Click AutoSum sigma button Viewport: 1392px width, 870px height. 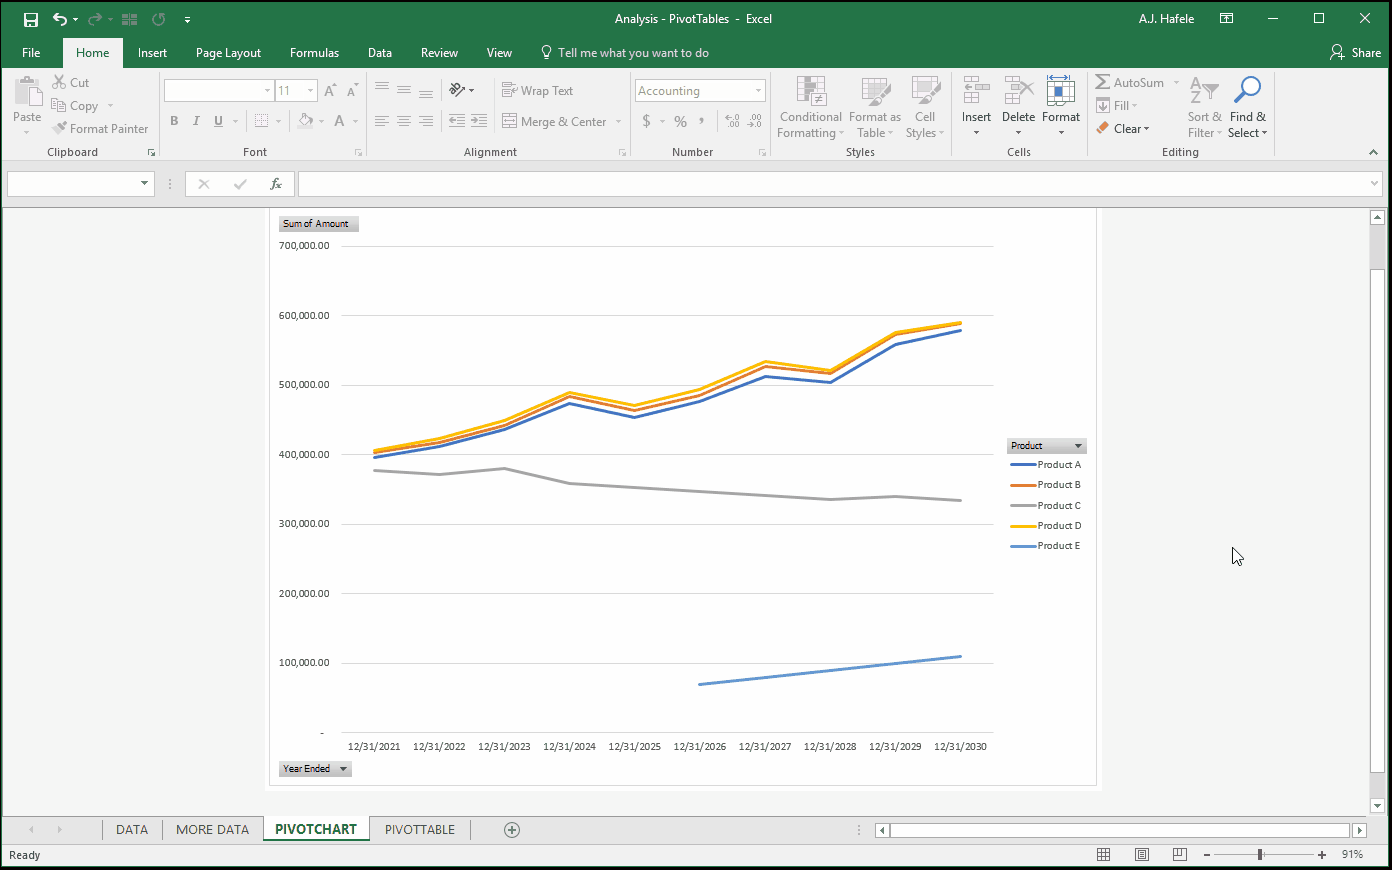pyautogui.click(x=1130, y=83)
